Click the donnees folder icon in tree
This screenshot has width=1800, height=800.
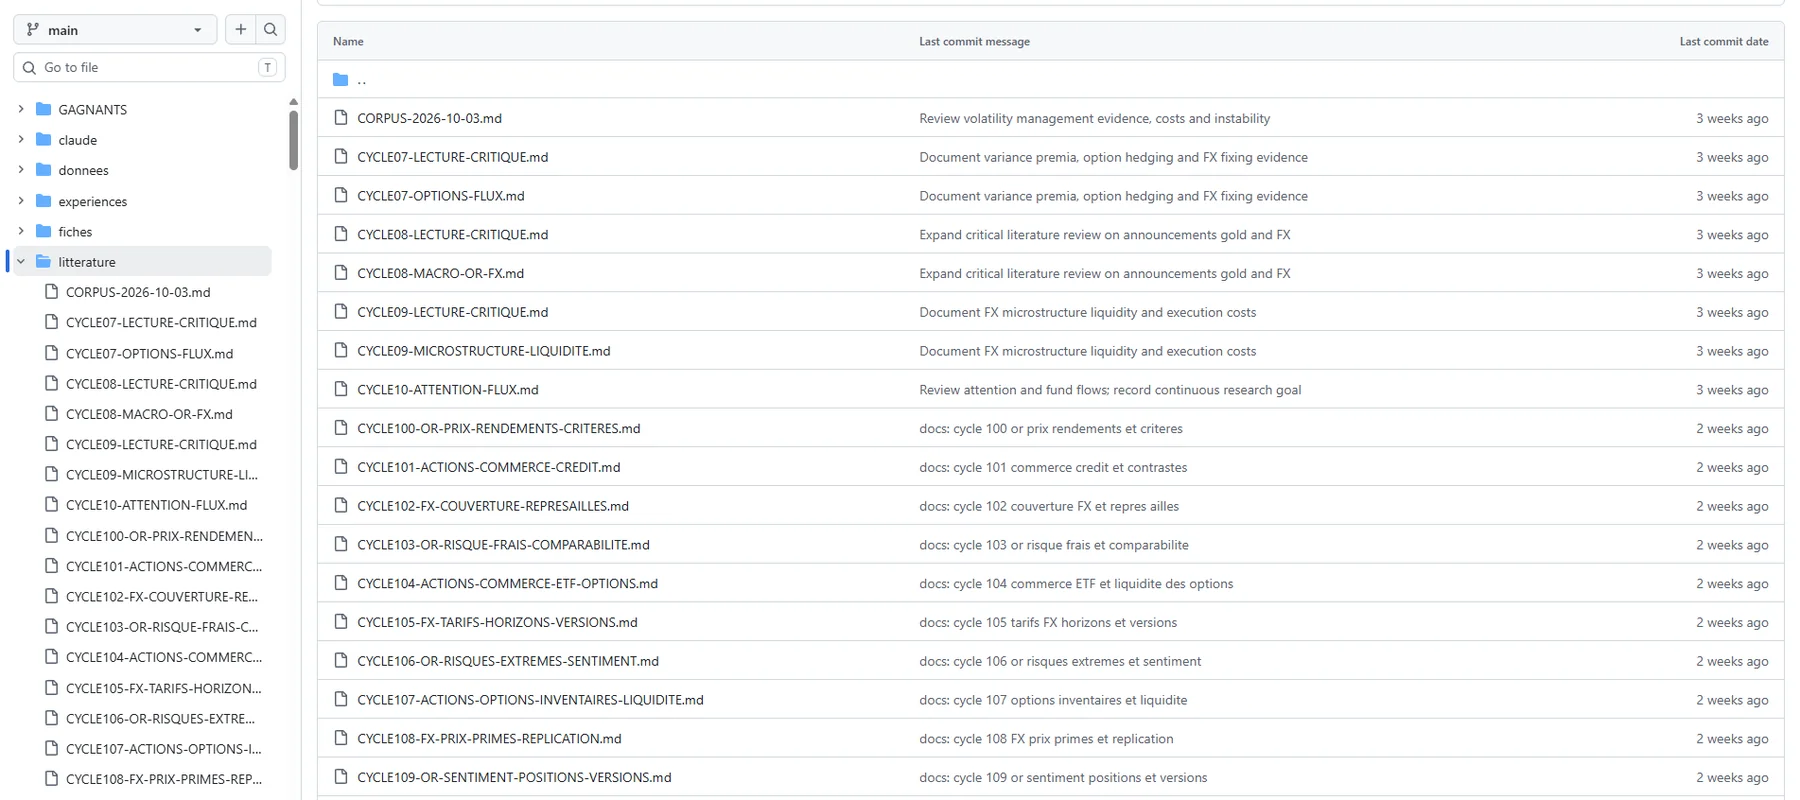point(43,170)
